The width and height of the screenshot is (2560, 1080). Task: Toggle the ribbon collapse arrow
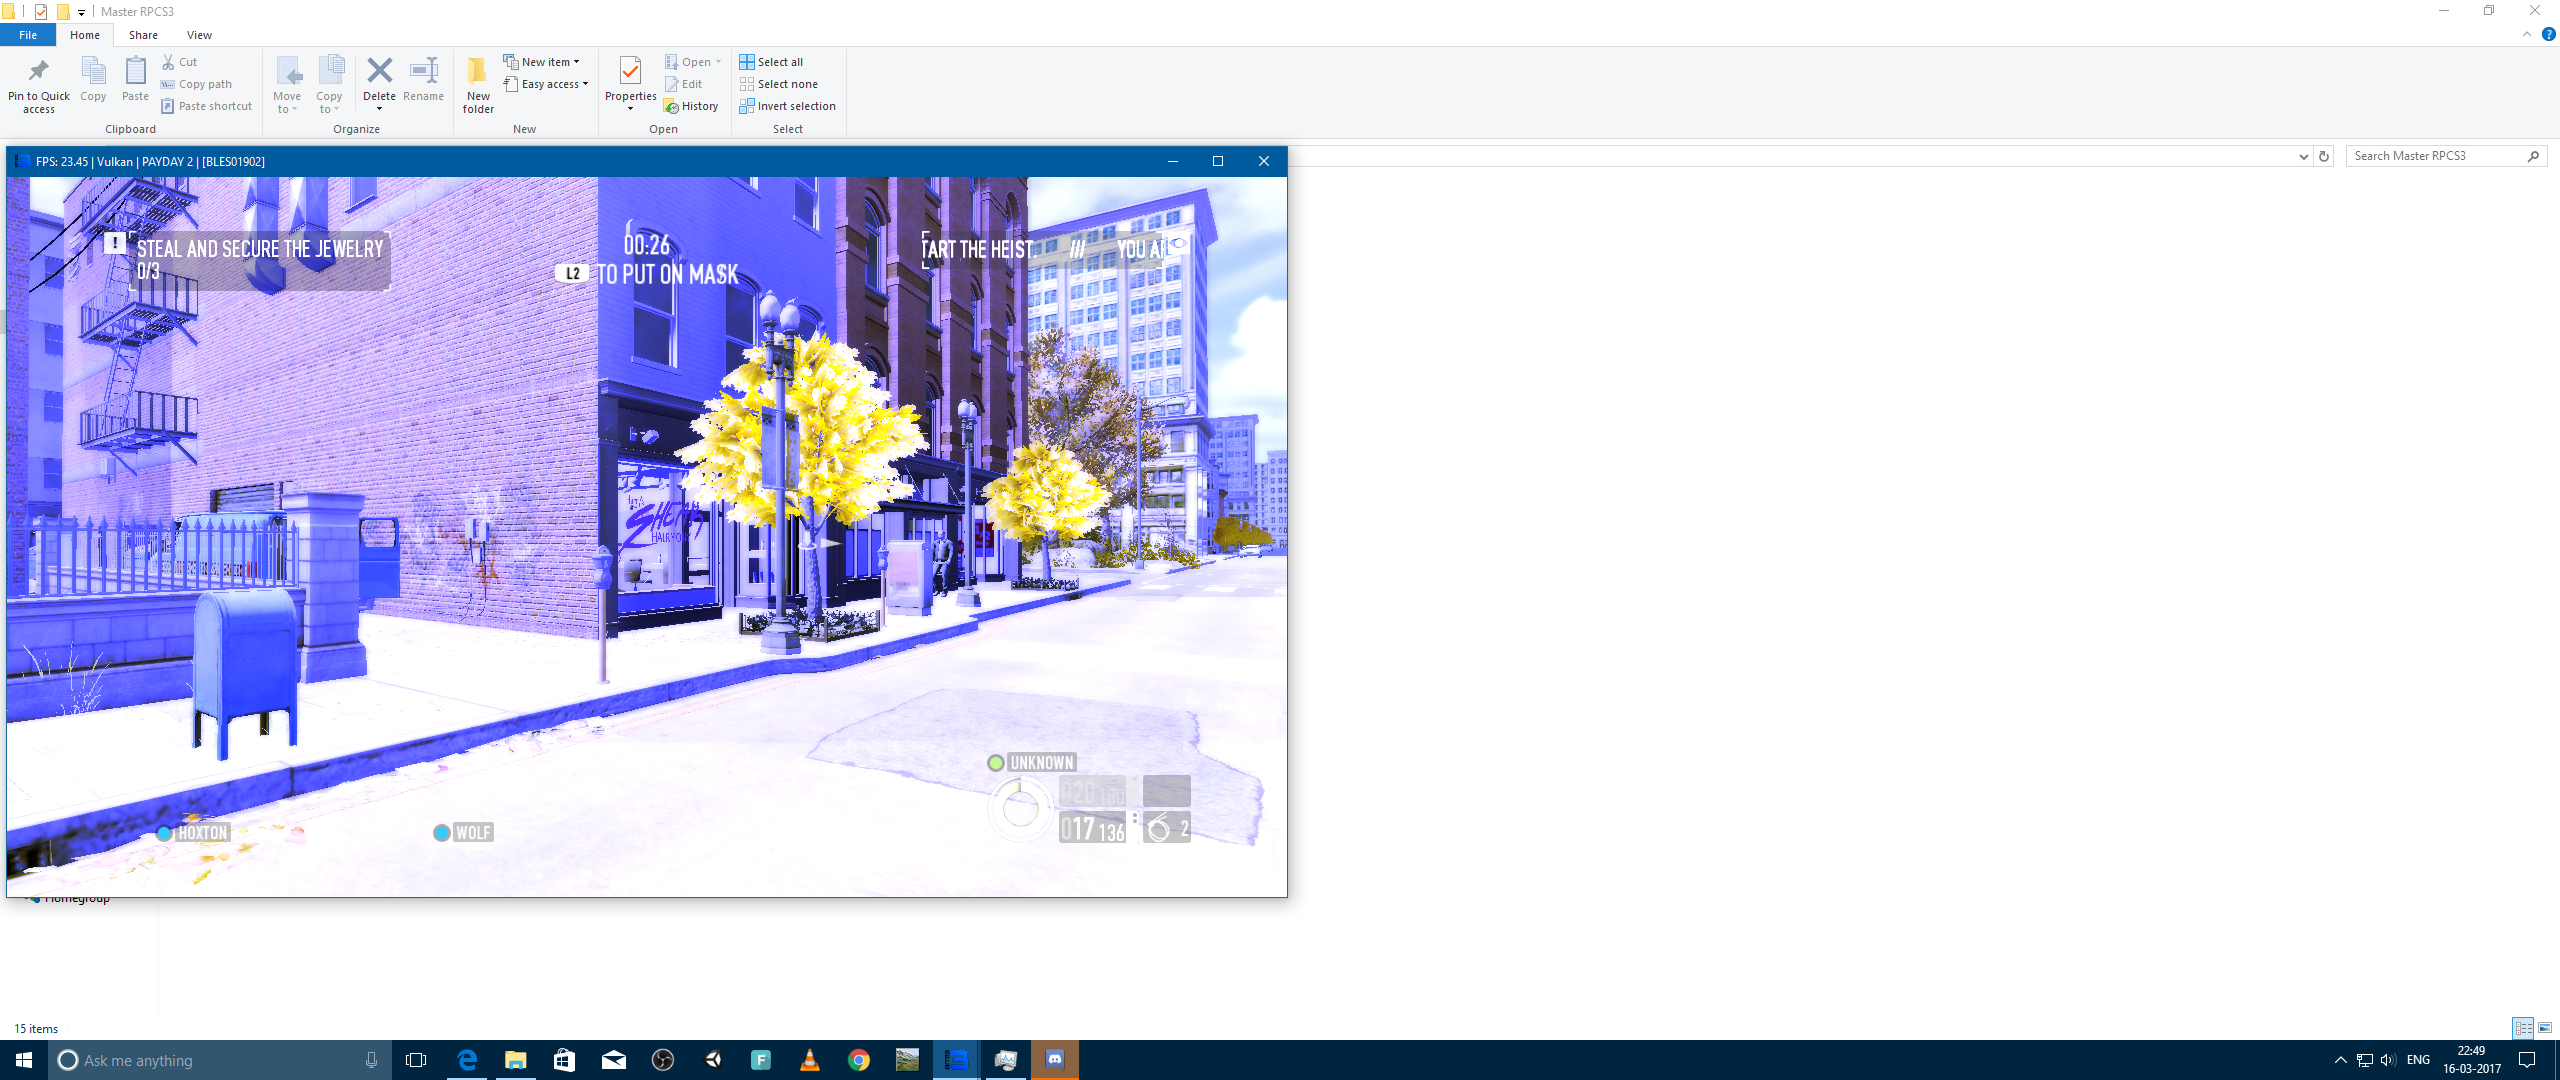point(2527,34)
